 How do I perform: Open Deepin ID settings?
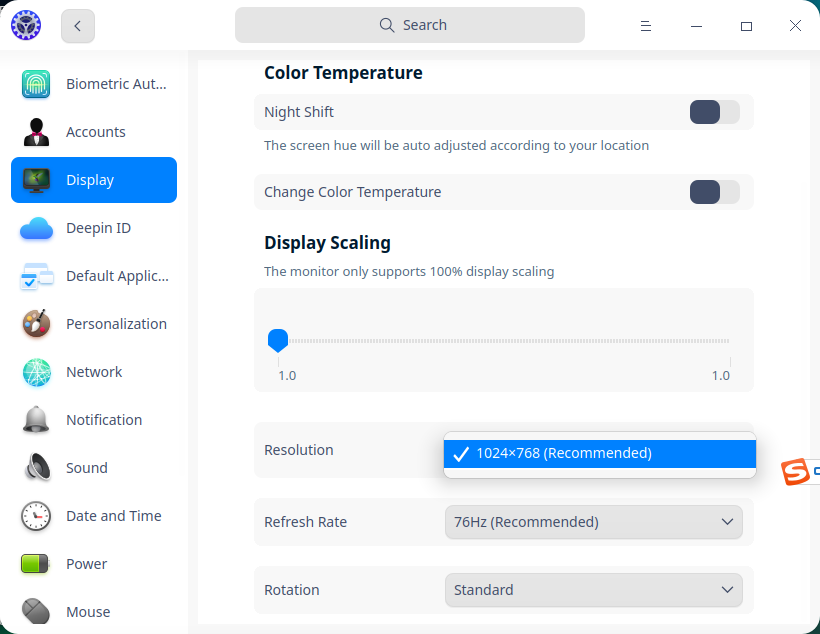coord(93,228)
